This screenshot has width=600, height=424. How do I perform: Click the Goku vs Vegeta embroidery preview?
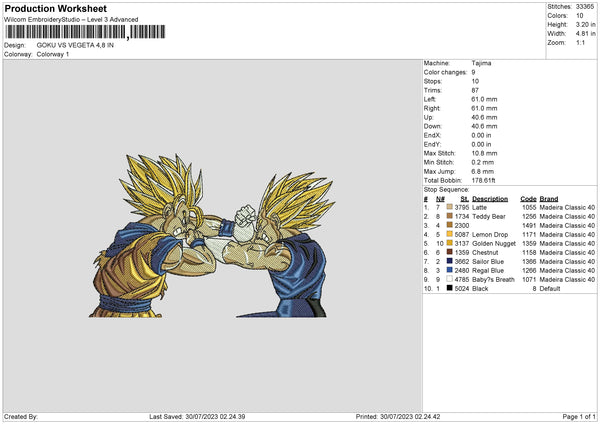point(212,235)
